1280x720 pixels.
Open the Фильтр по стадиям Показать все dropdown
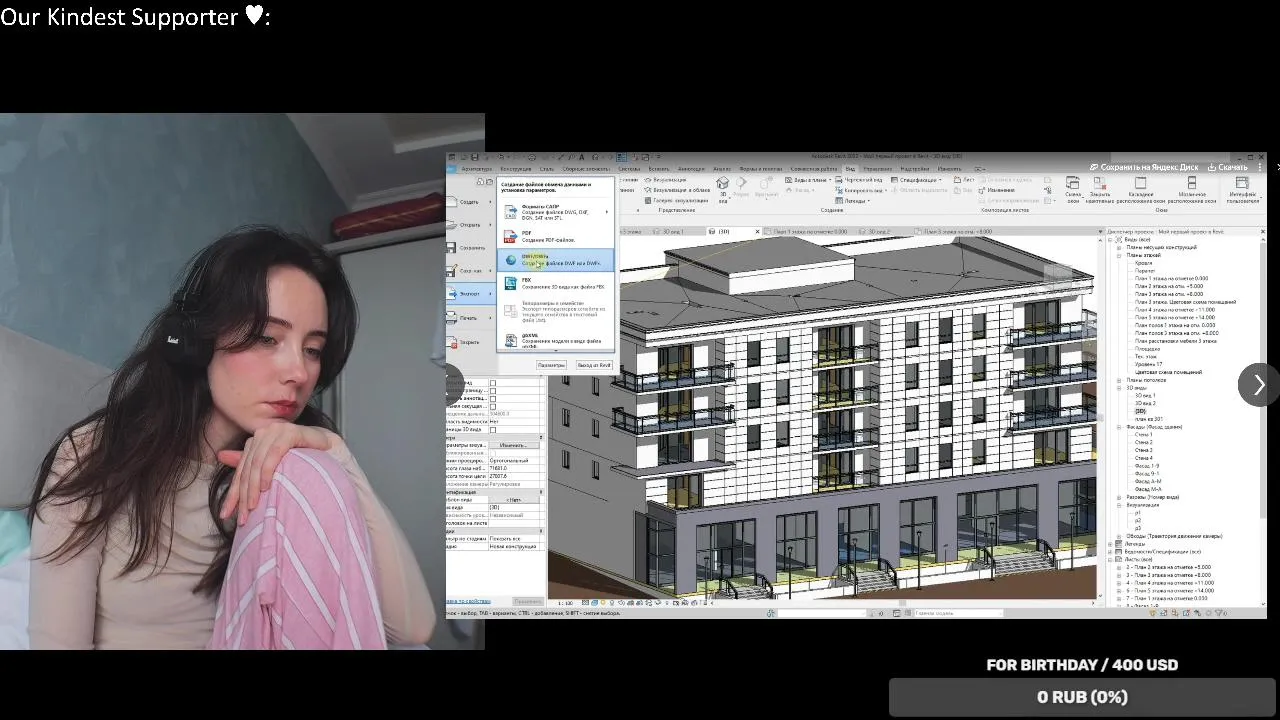(514, 539)
